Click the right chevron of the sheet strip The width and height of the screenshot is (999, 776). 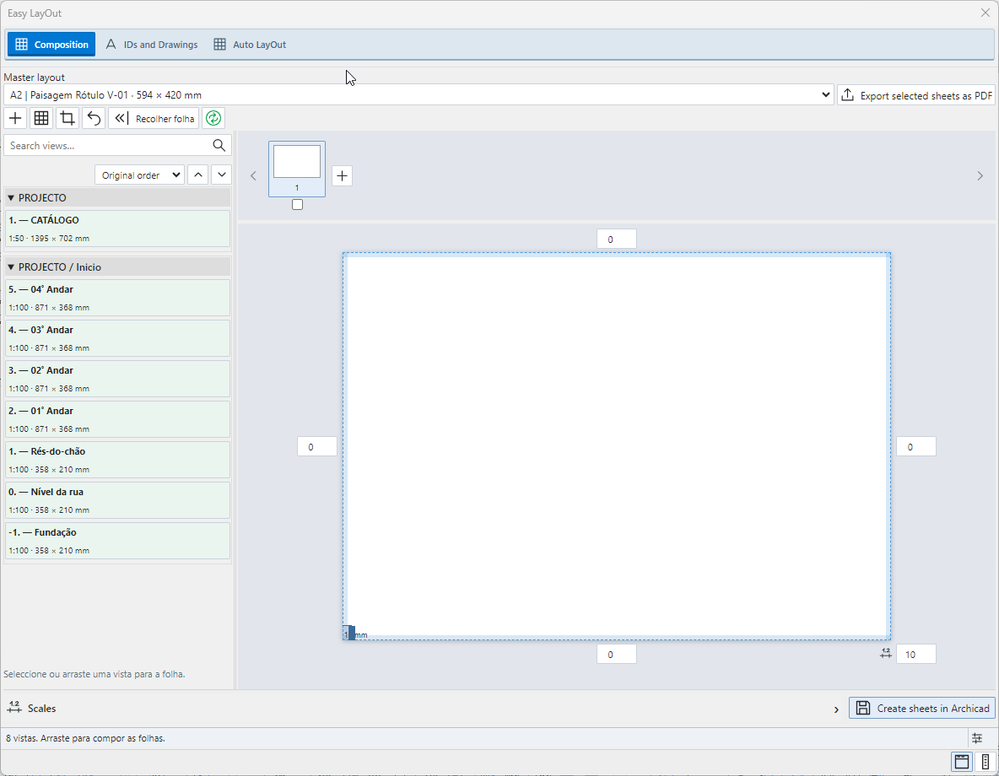[x=980, y=176]
